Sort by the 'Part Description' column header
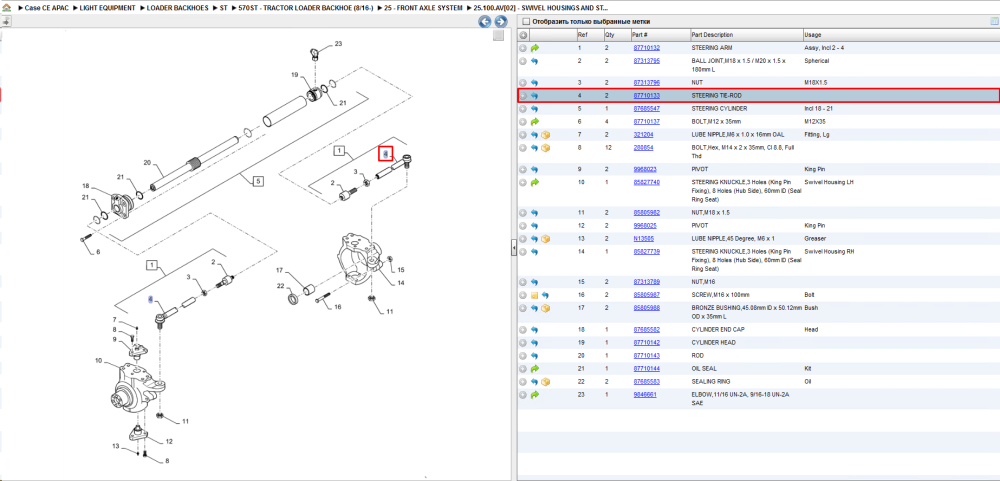Image resolution: width=1000 pixels, height=481 pixels. [x=712, y=34]
